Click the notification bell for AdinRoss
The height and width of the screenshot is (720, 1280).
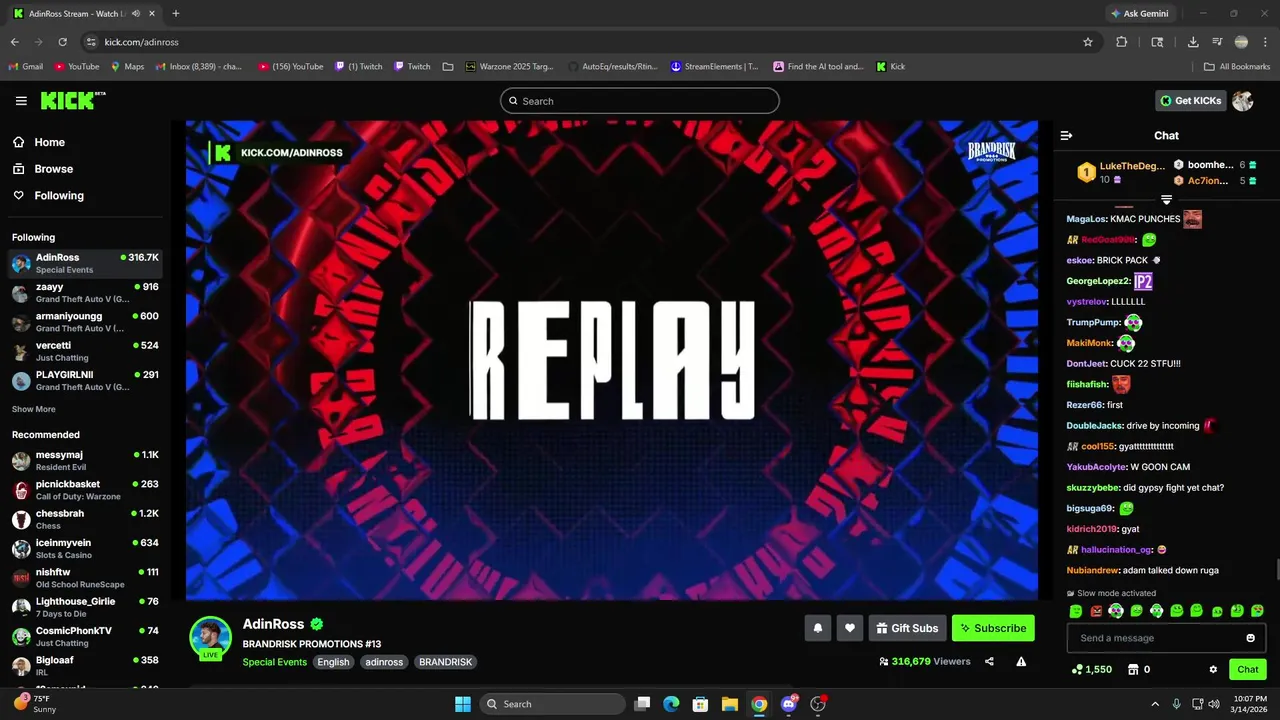(x=818, y=628)
